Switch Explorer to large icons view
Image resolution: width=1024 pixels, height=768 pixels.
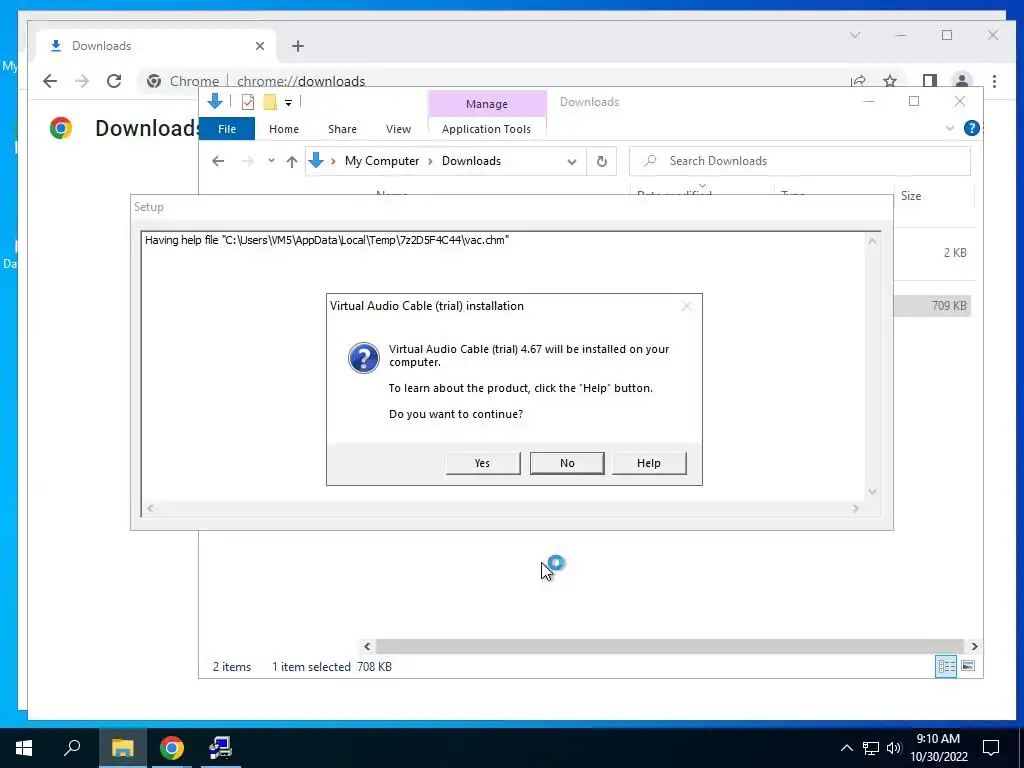pyautogui.click(x=968, y=666)
